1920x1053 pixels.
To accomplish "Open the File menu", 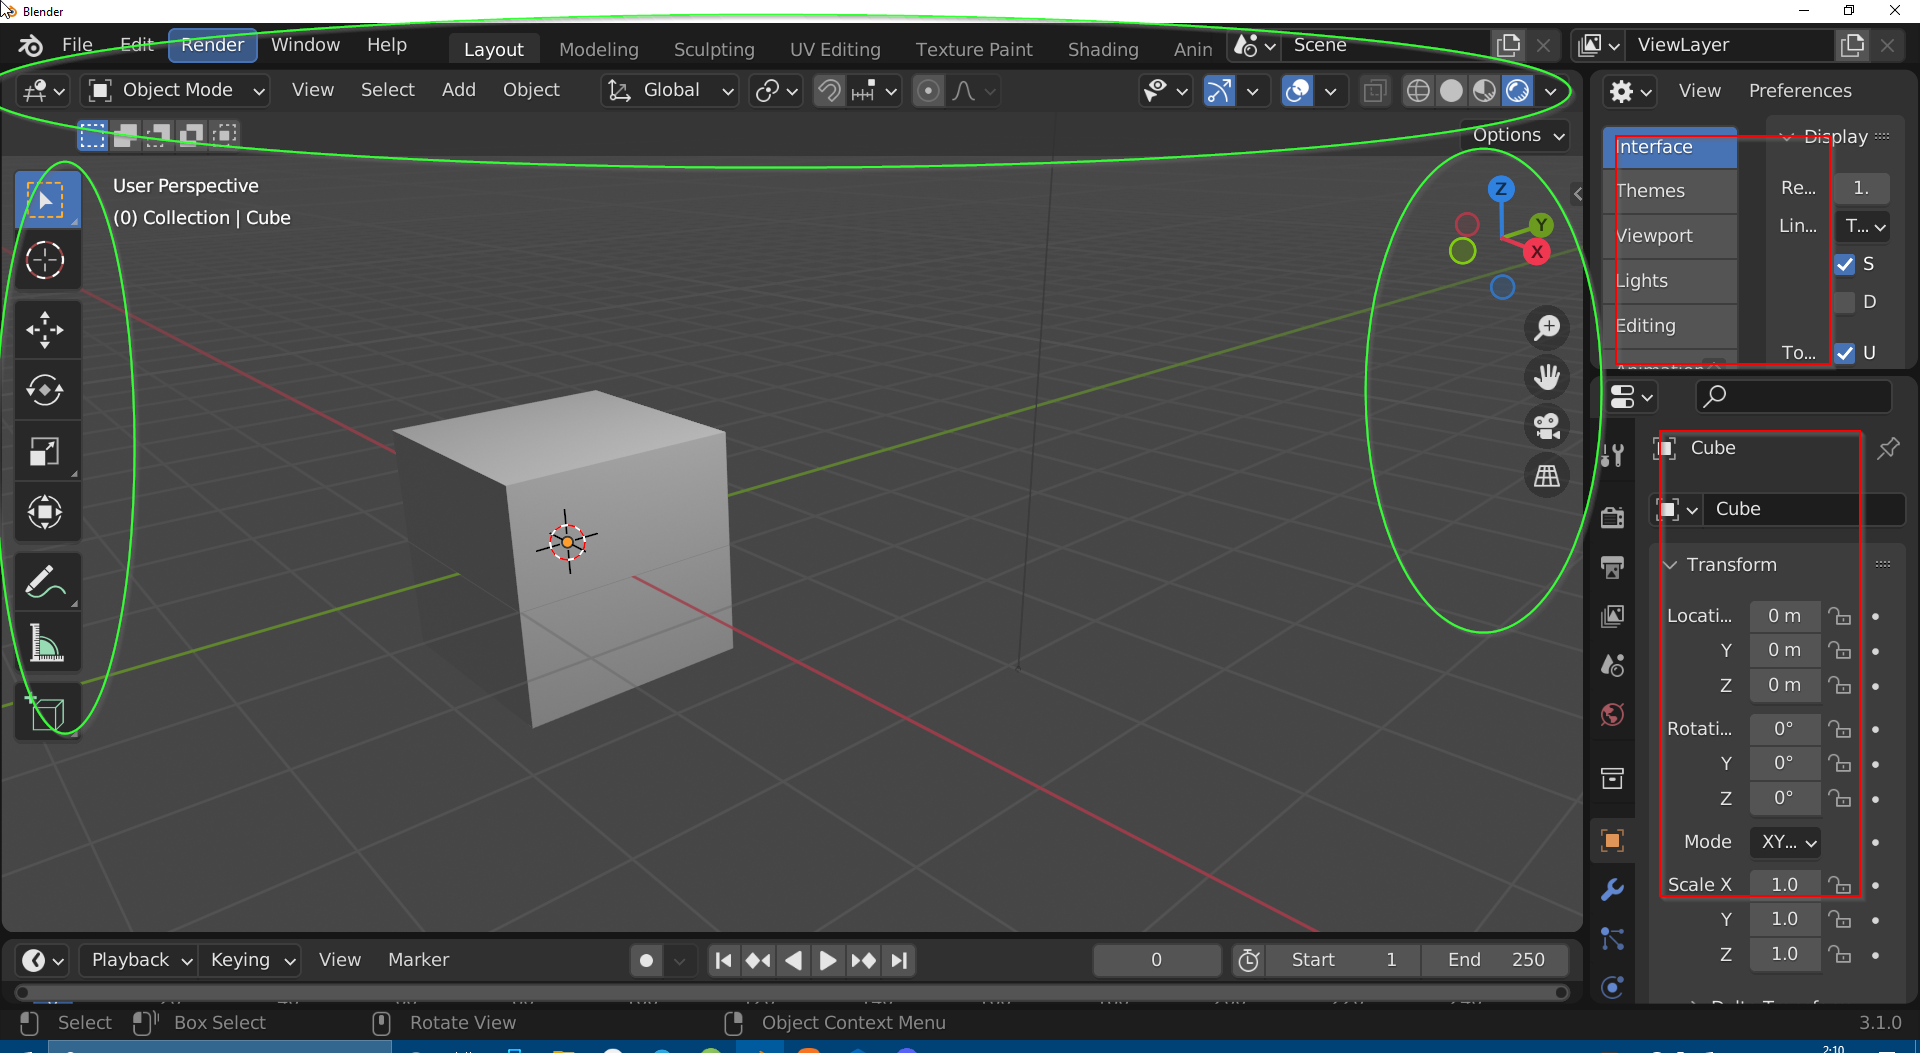I will 77,45.
